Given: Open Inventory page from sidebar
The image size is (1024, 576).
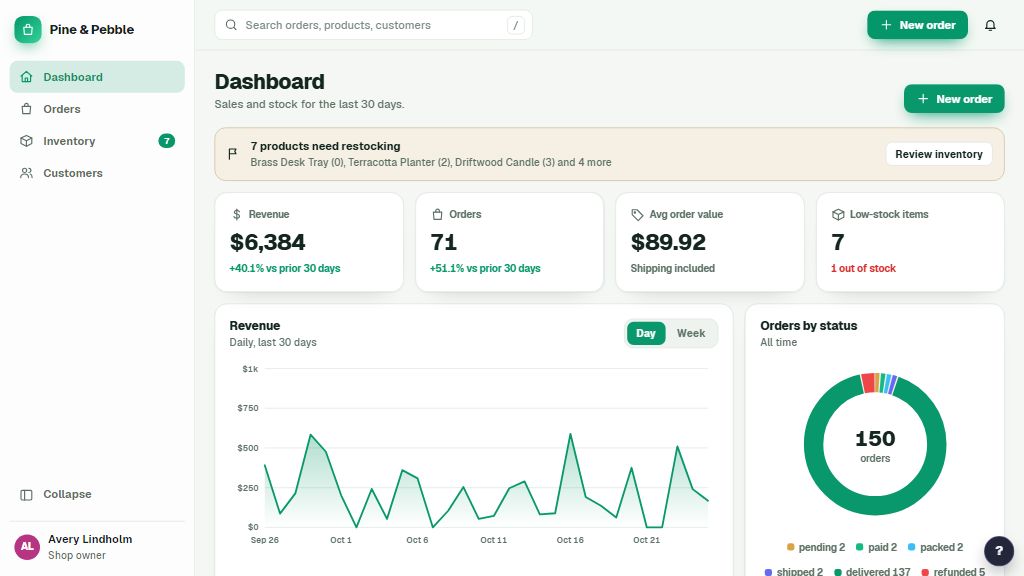Looking at the screenshot, I should 97,141.
